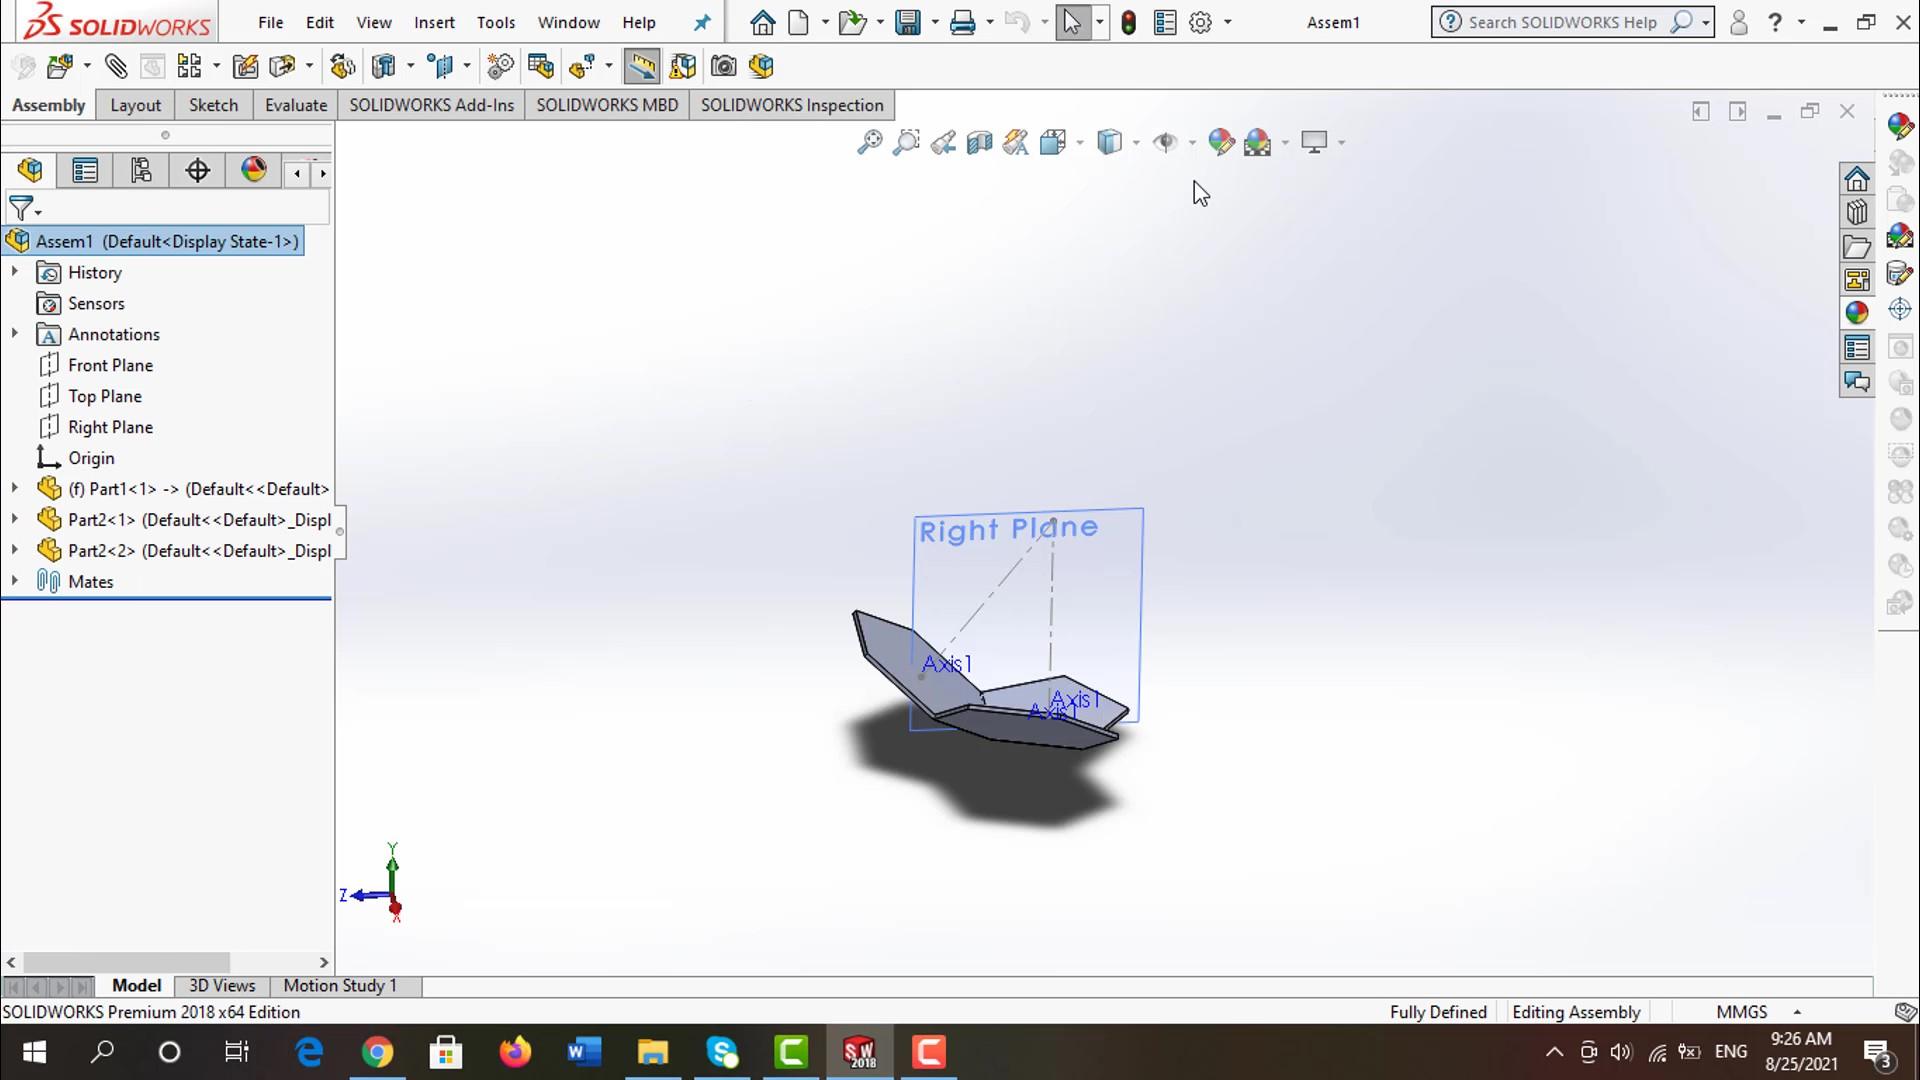Click the Rebuild traffic light icon
The height and width of the screenshot is (1080, 1920).
pos(1128,22)
